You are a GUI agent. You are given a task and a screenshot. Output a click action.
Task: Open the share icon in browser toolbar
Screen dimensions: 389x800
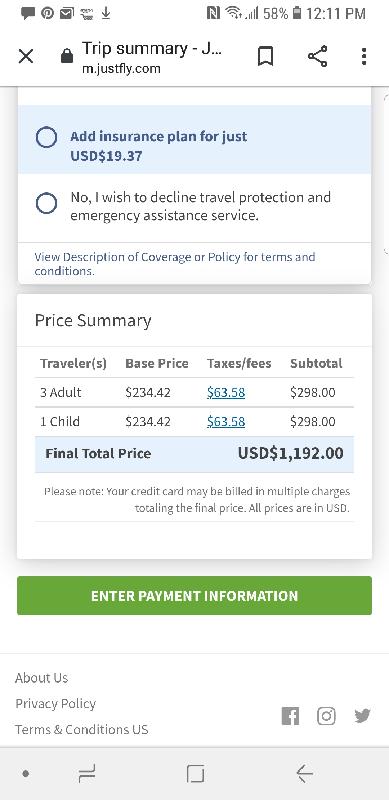318,56
